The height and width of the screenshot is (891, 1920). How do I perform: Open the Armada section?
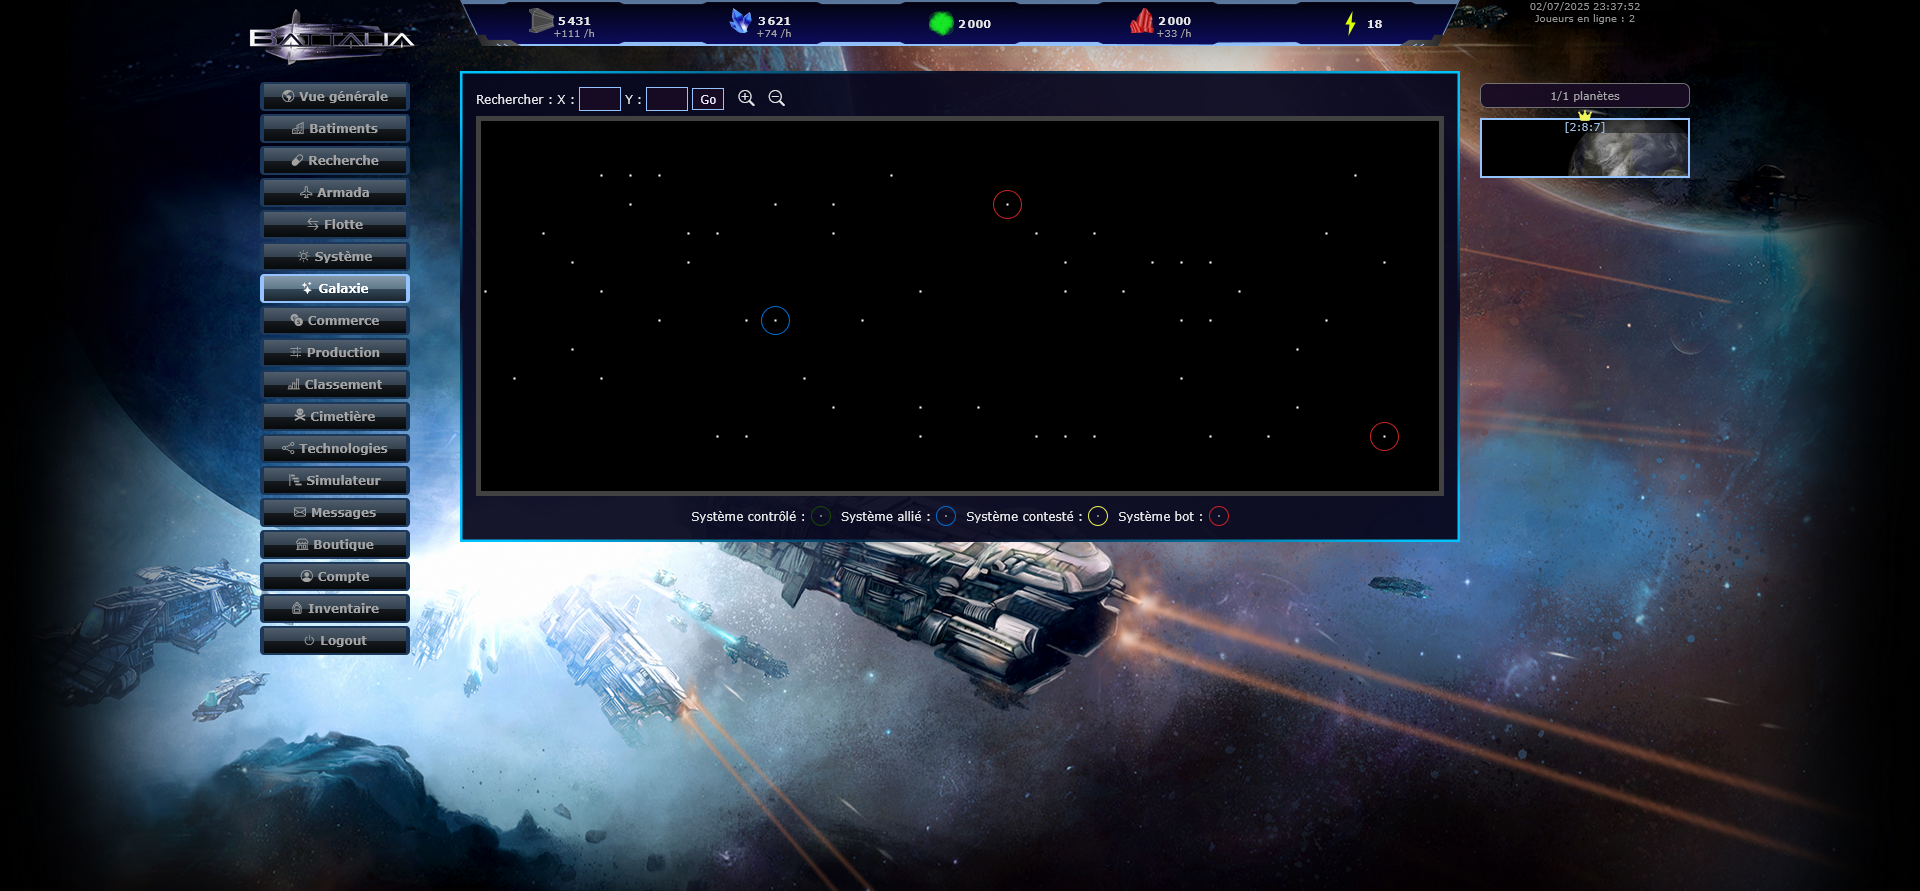tap(335, 192)
